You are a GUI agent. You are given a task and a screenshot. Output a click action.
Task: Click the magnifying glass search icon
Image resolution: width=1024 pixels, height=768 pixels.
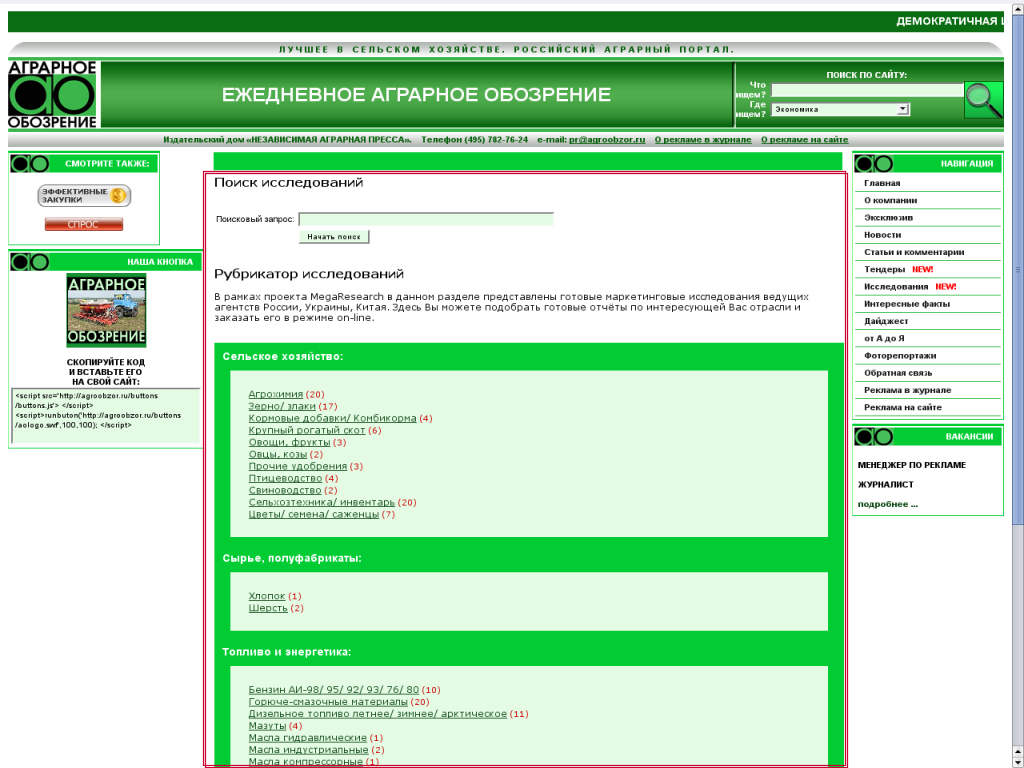(983, 99)
